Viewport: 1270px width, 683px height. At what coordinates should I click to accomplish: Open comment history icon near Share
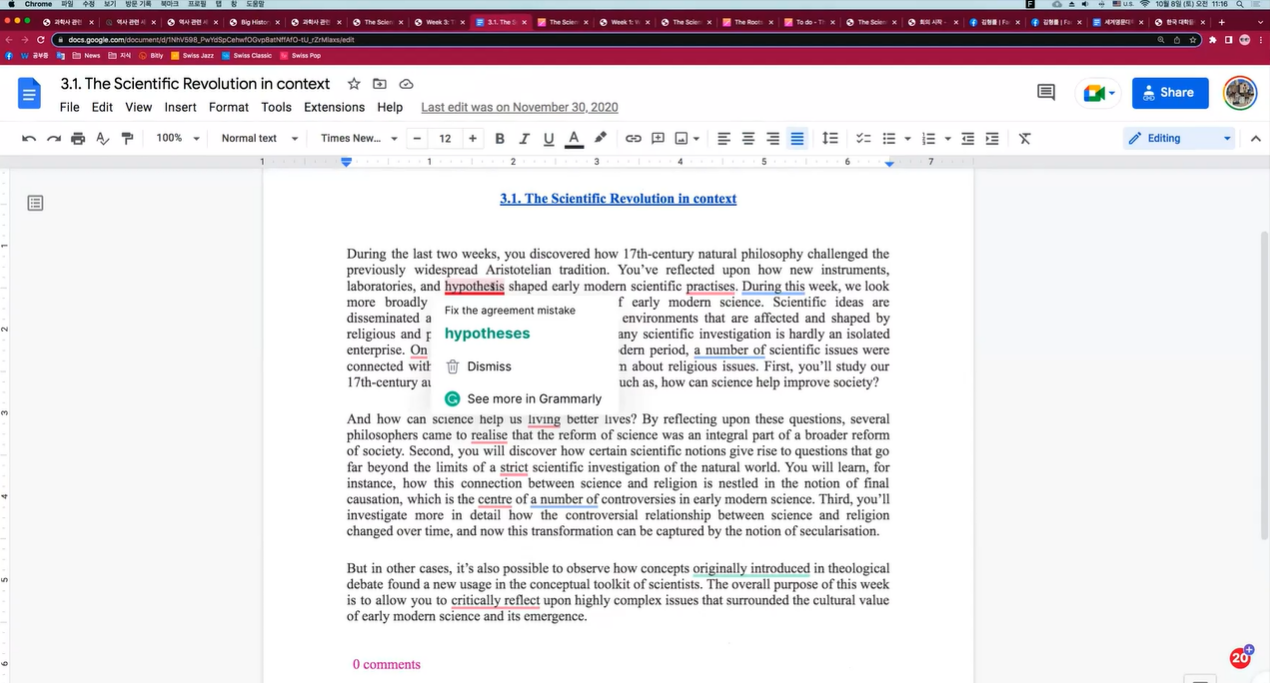point(1046,93)
